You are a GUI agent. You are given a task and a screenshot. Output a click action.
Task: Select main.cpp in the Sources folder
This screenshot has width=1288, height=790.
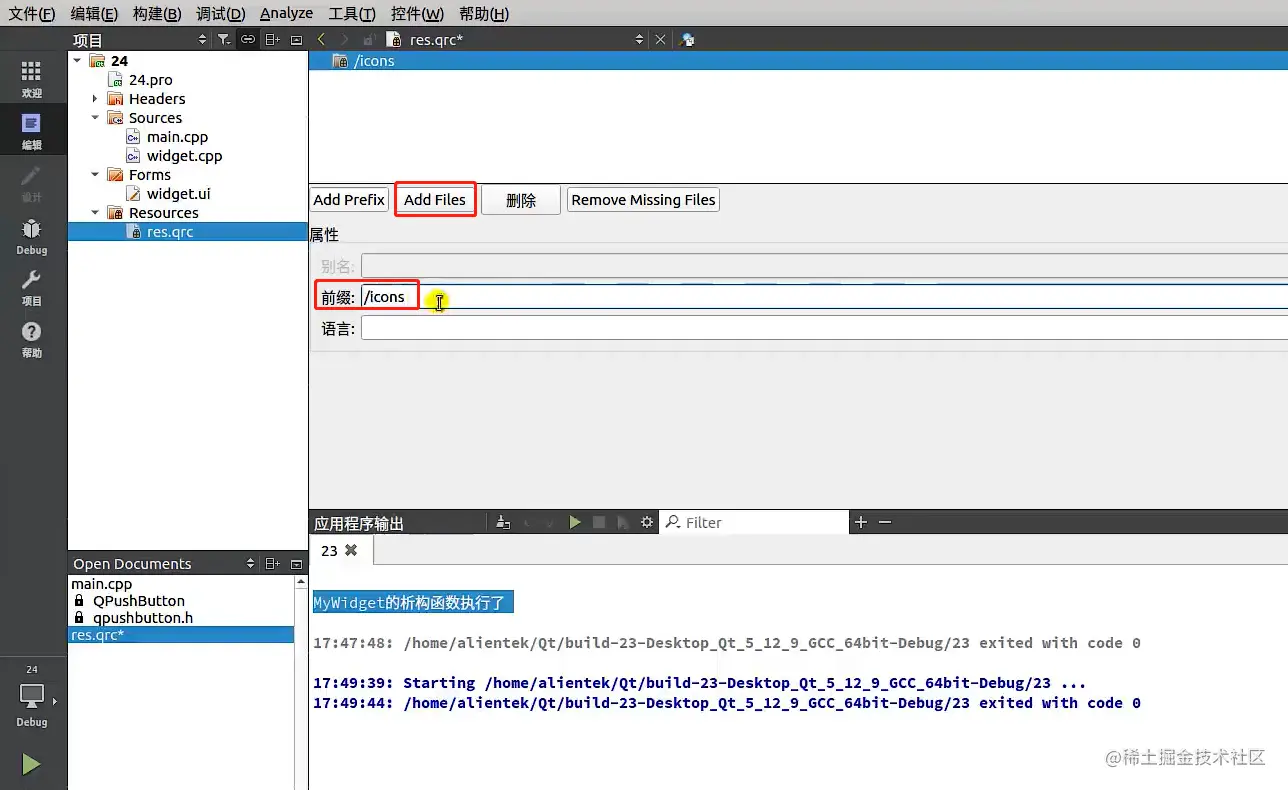(177, 137)
